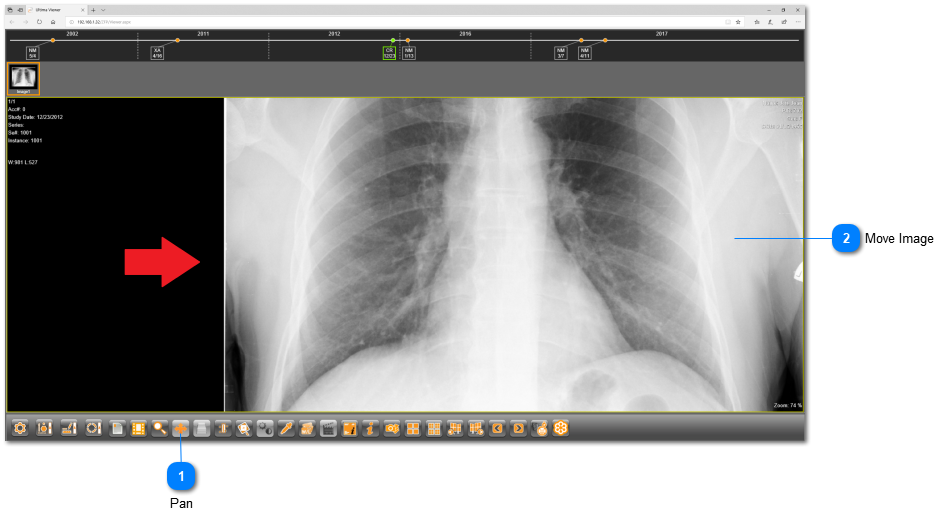Select the XA 4/16 study marker in 2011
The width and height of the screenshot is (950, 527).
click(158, 53)
